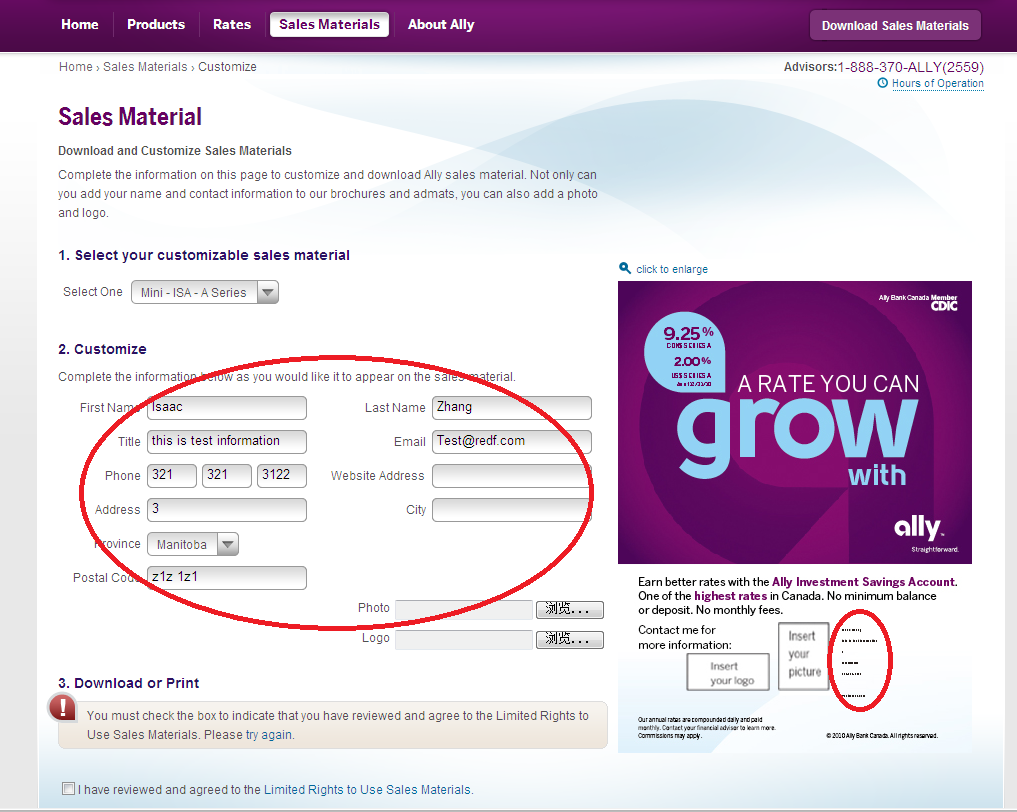The height and width of the screenshot is (812, 1017).
Task: Click the Customize breadcrumb text
Action: point(227,67)
